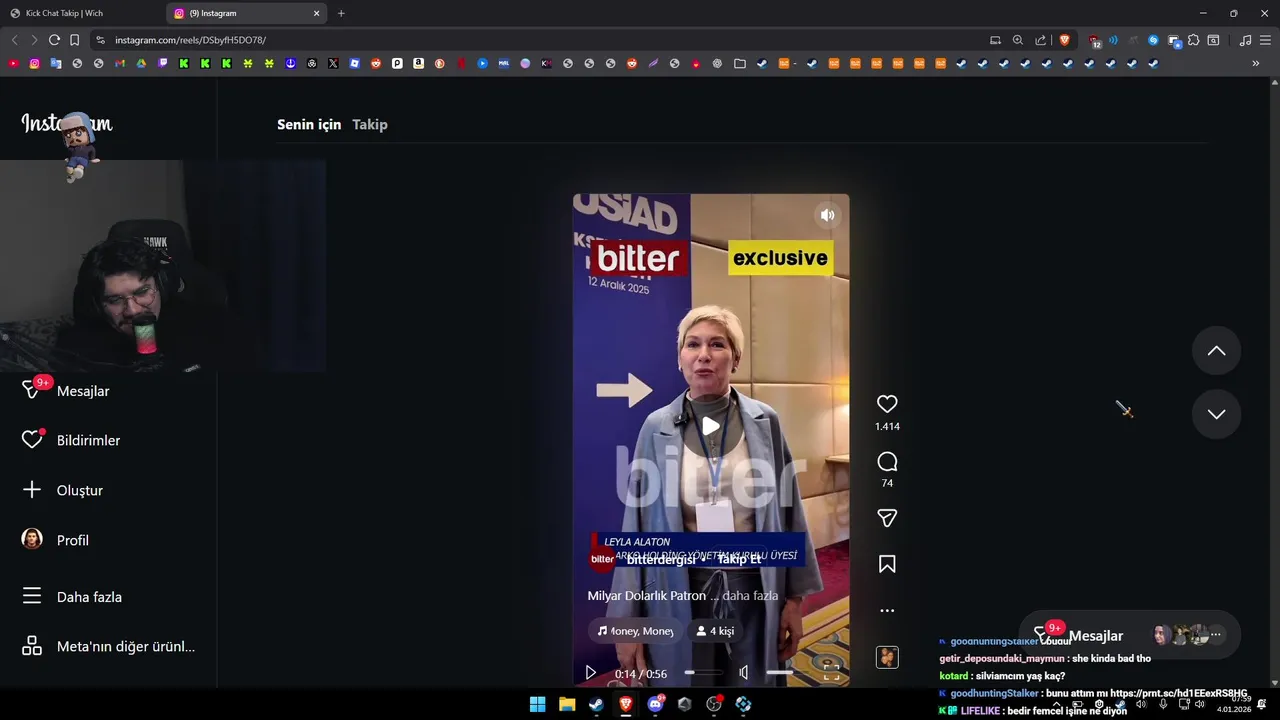Click the share icon in the address bar
1280x720 pixels.
[1041, 40]
